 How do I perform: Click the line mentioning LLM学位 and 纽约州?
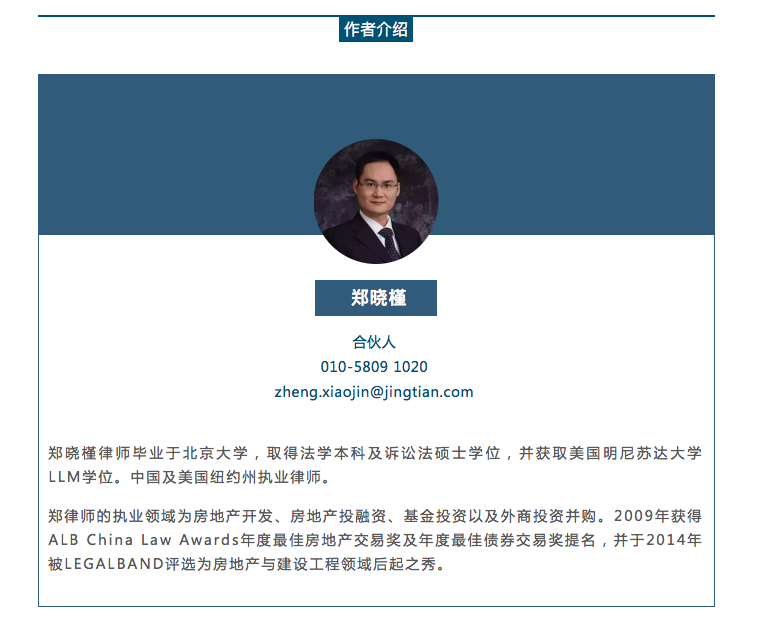[x=189, y=477]
